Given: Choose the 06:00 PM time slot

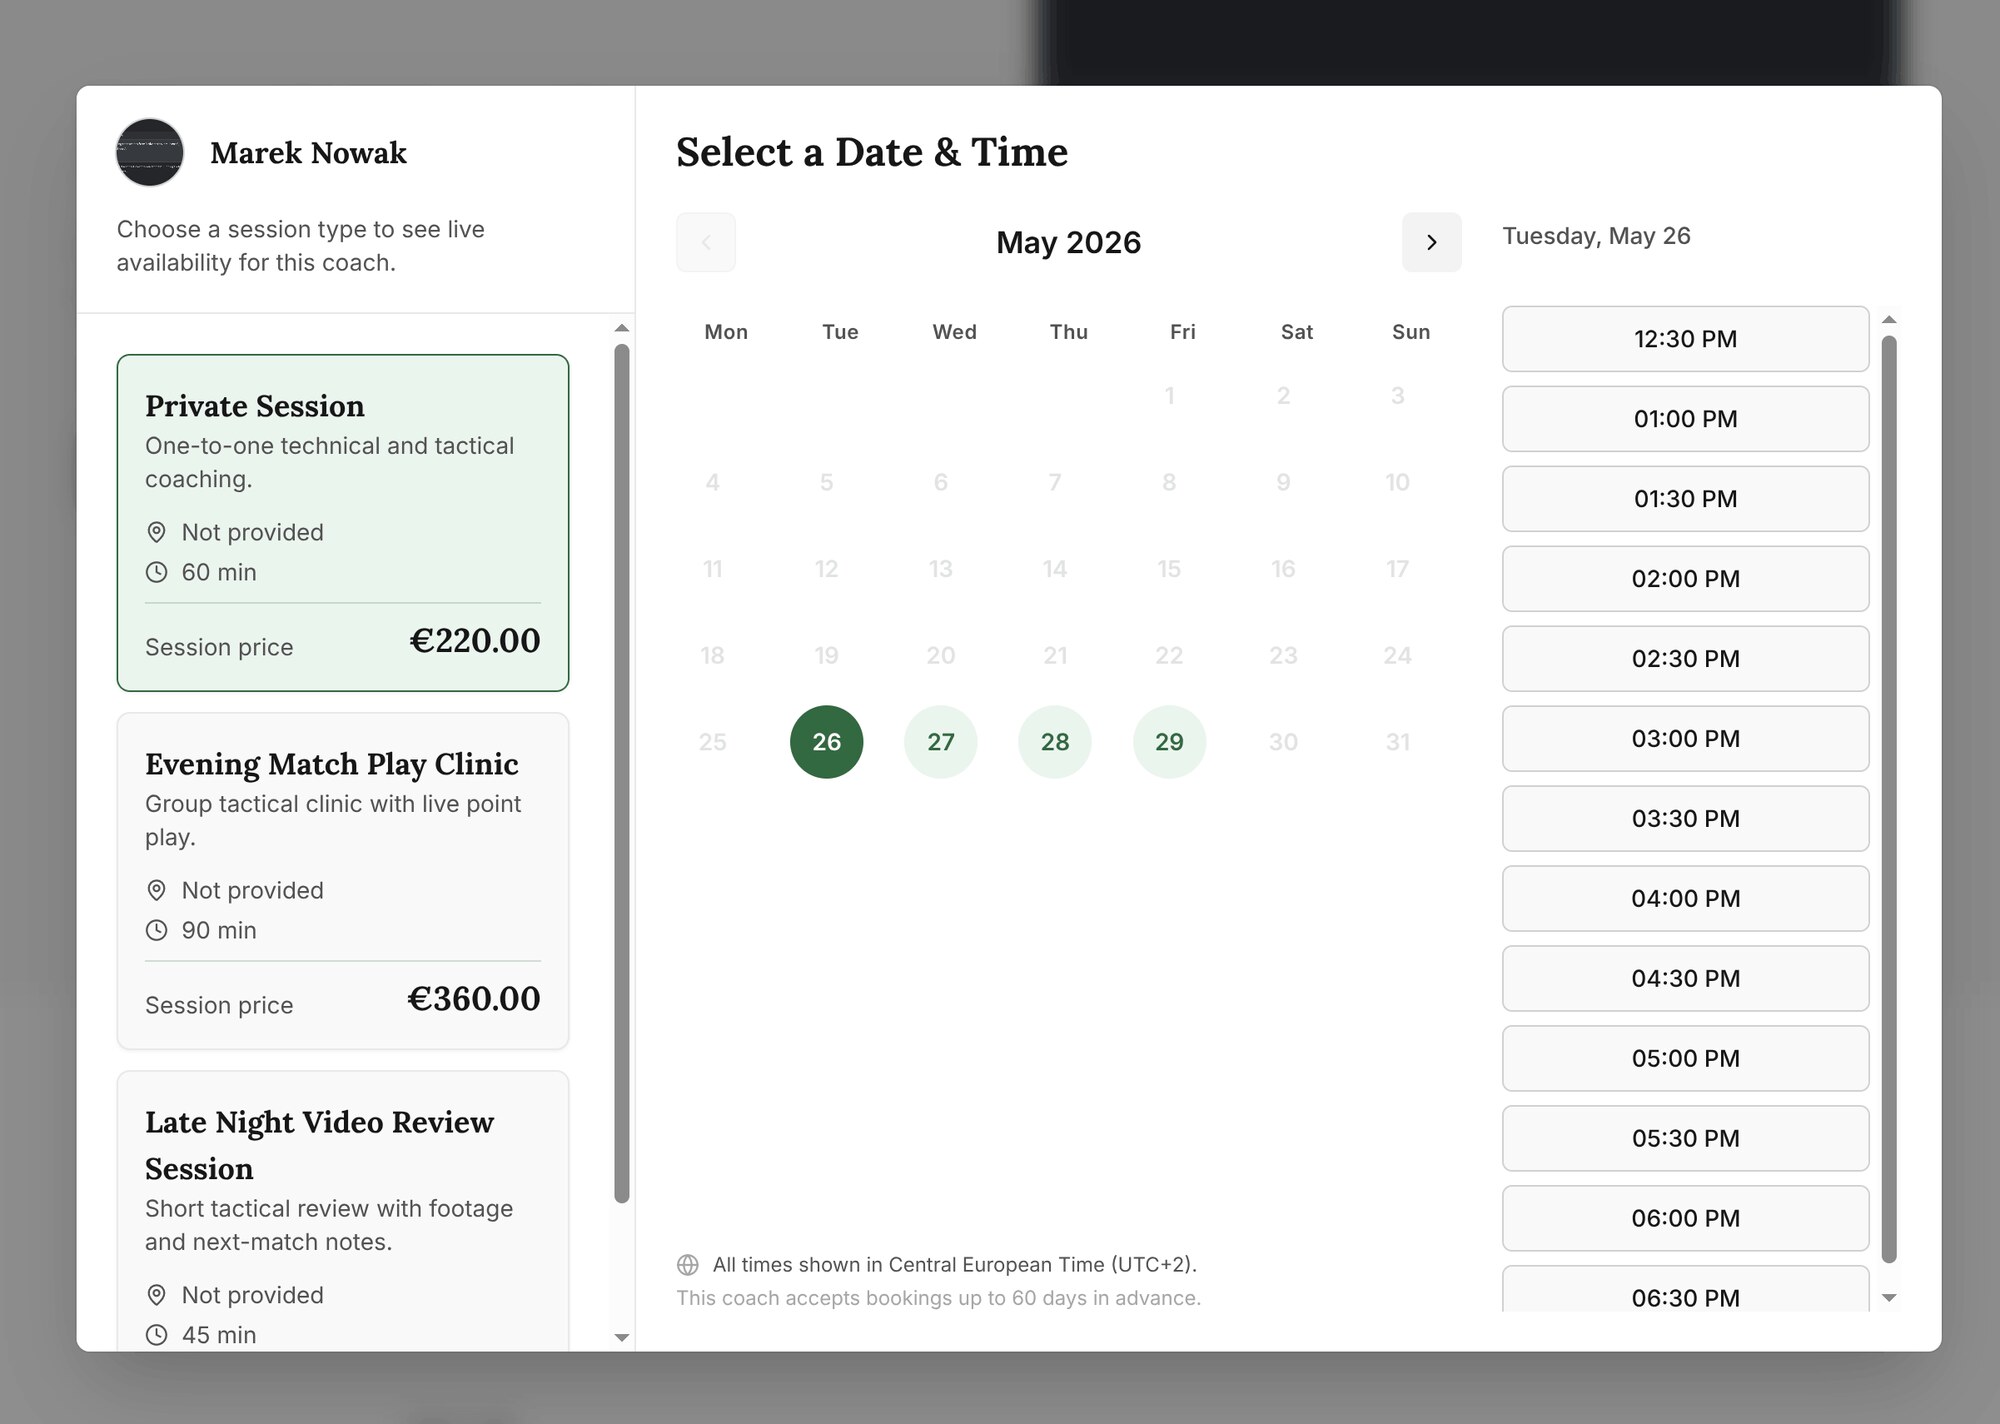Looking at the screenshot, I should (x=1685, y=1219).
